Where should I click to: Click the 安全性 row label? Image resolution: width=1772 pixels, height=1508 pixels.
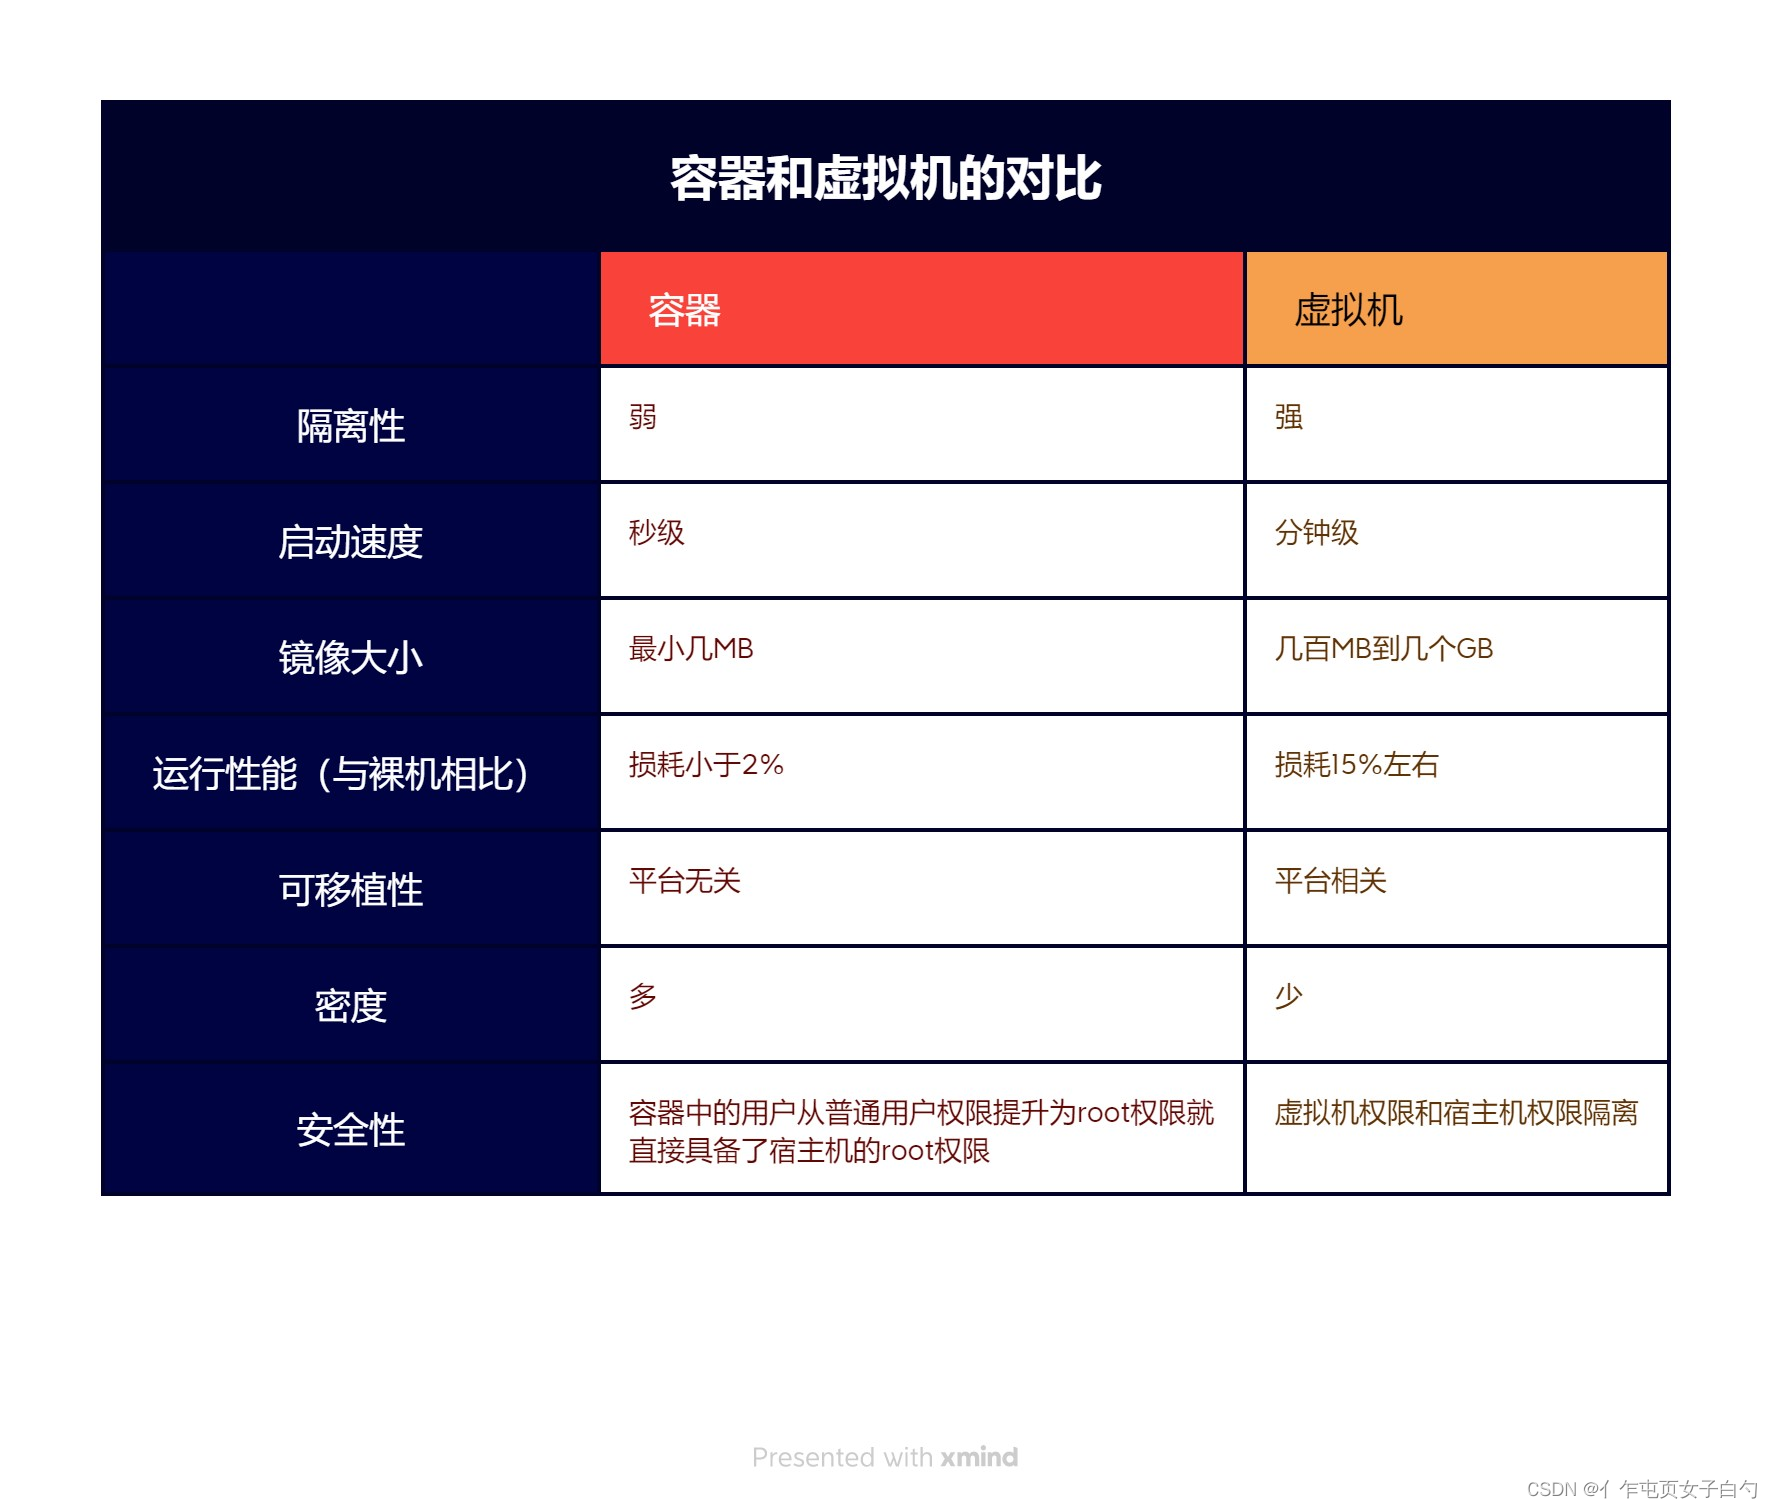coord(350,1130)
